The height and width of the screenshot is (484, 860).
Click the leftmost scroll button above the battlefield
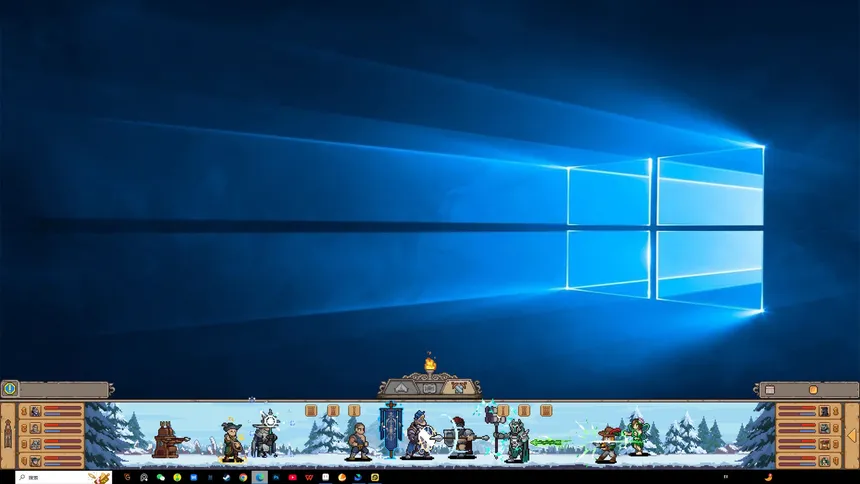(x=310, y=410)
